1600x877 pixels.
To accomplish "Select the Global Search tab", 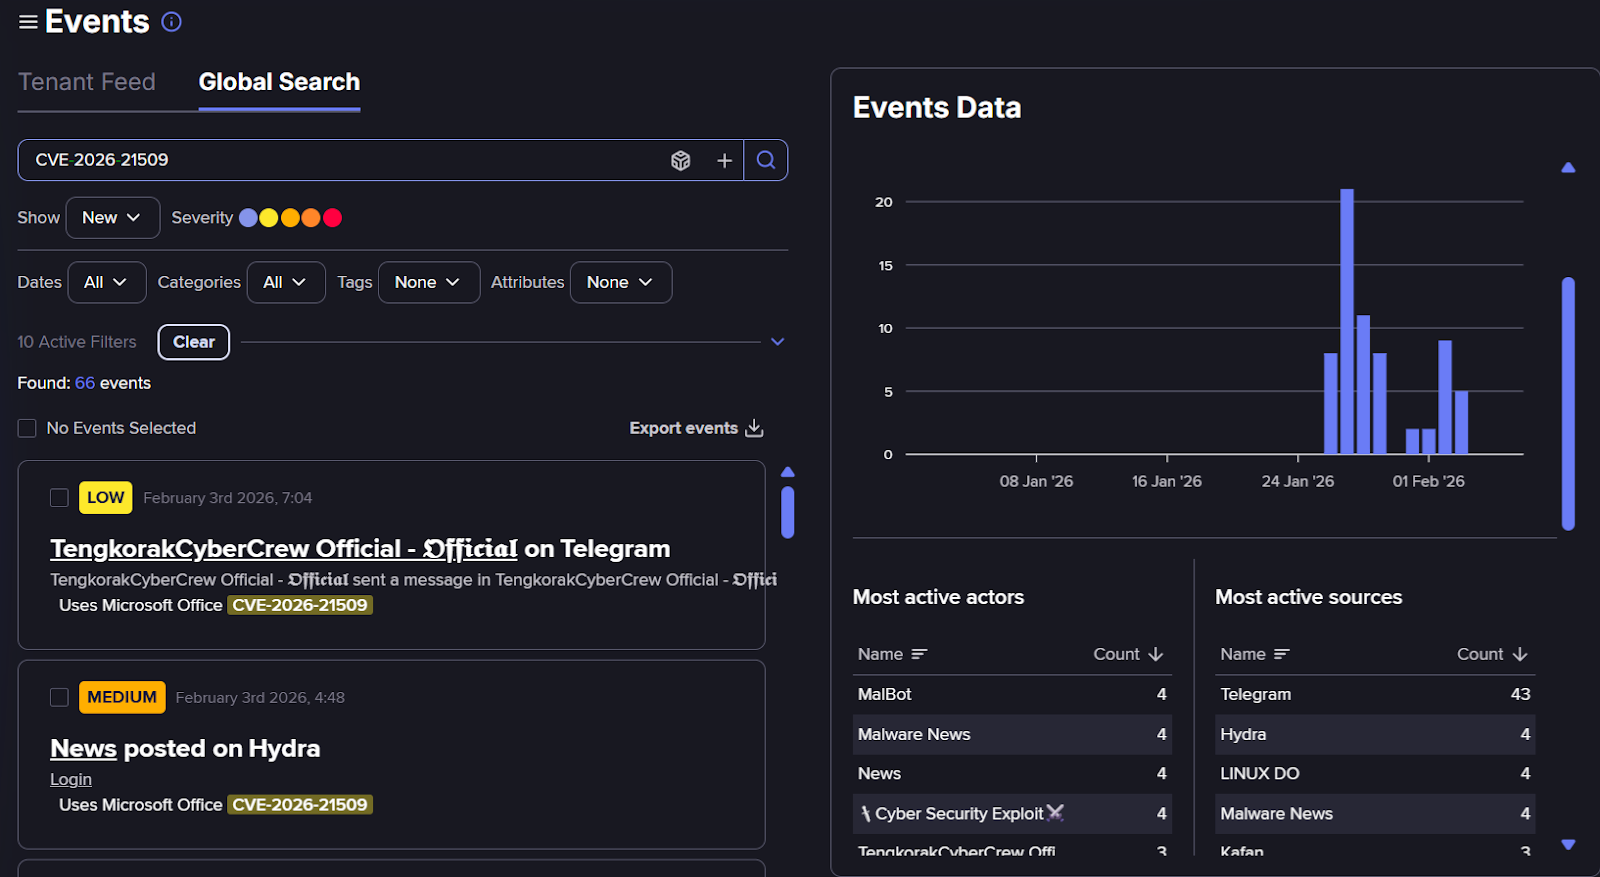I will [279, 82].
